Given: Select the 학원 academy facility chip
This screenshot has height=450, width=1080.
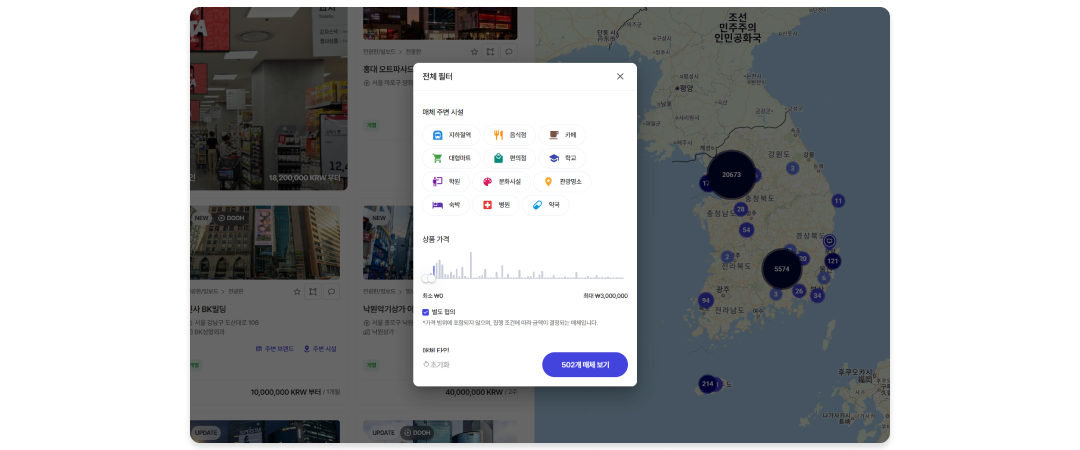Looking at the screenshot, I should pos(446,181).
